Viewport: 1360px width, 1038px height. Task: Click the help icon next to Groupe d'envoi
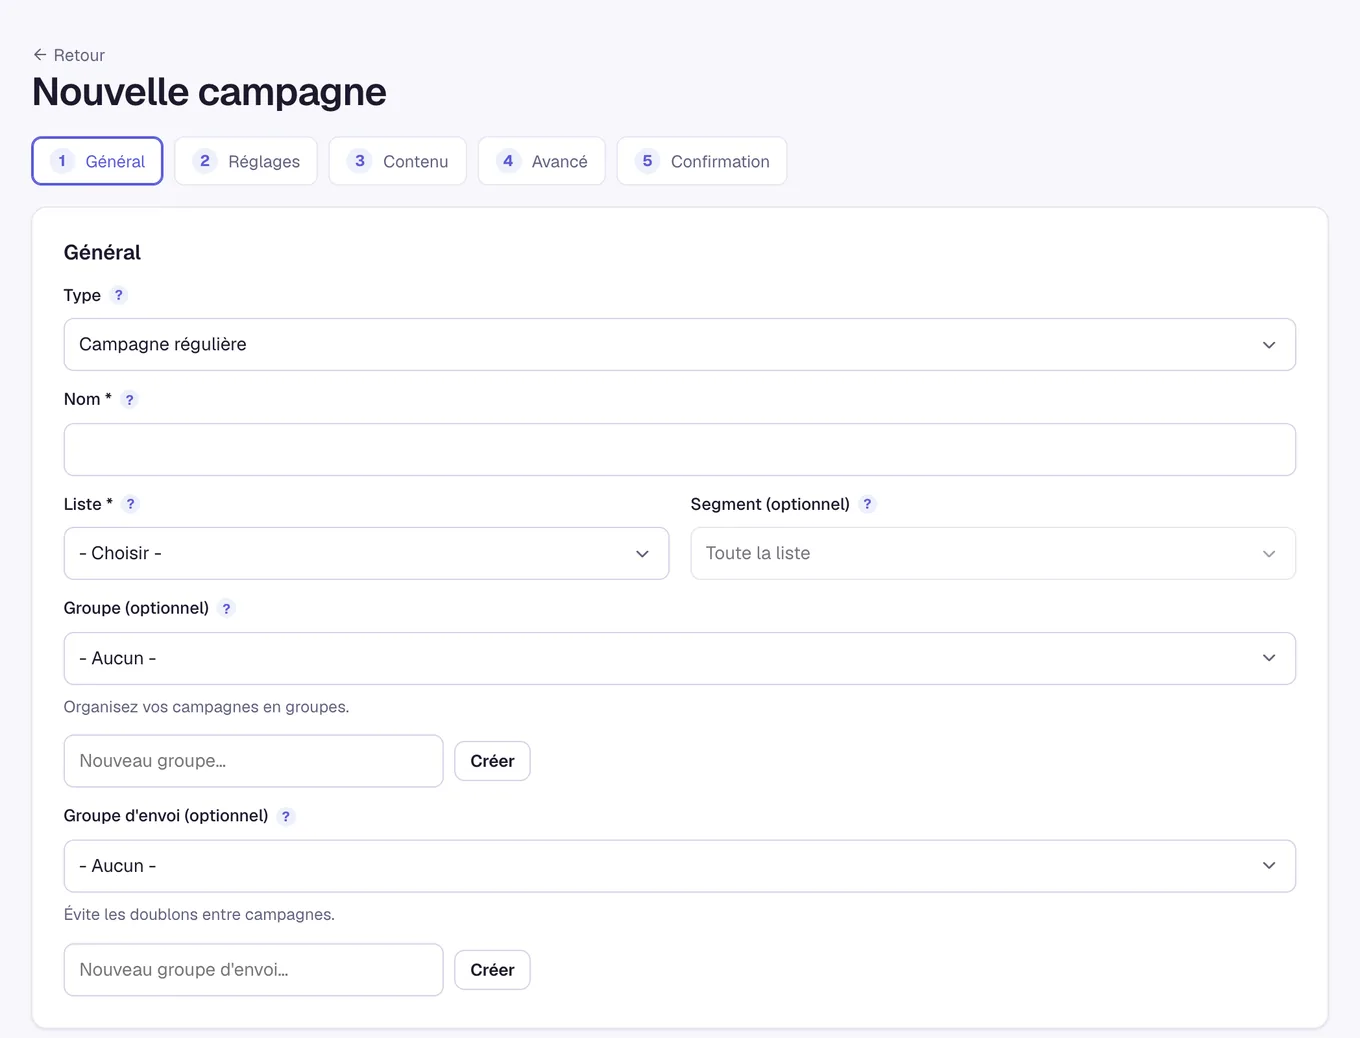[x=286, y=816]
